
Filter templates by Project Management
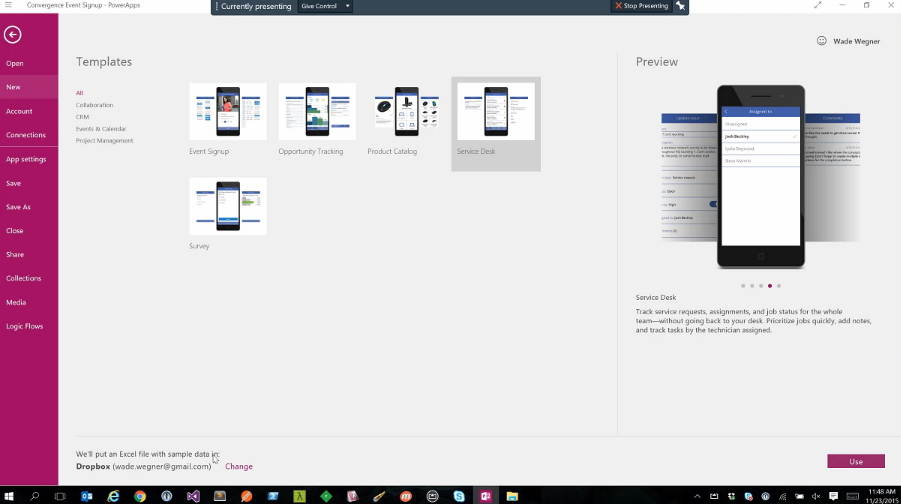coord(104,141)
